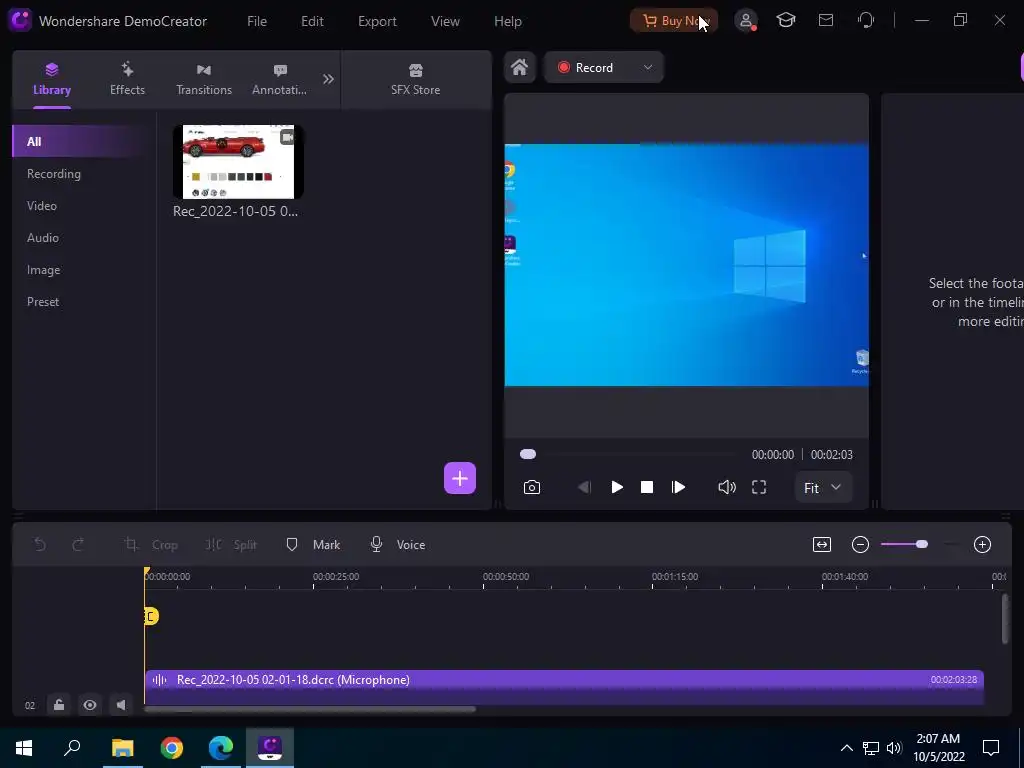
Task: Switch to the Transitions tab
Action: [x=204, y=79]
